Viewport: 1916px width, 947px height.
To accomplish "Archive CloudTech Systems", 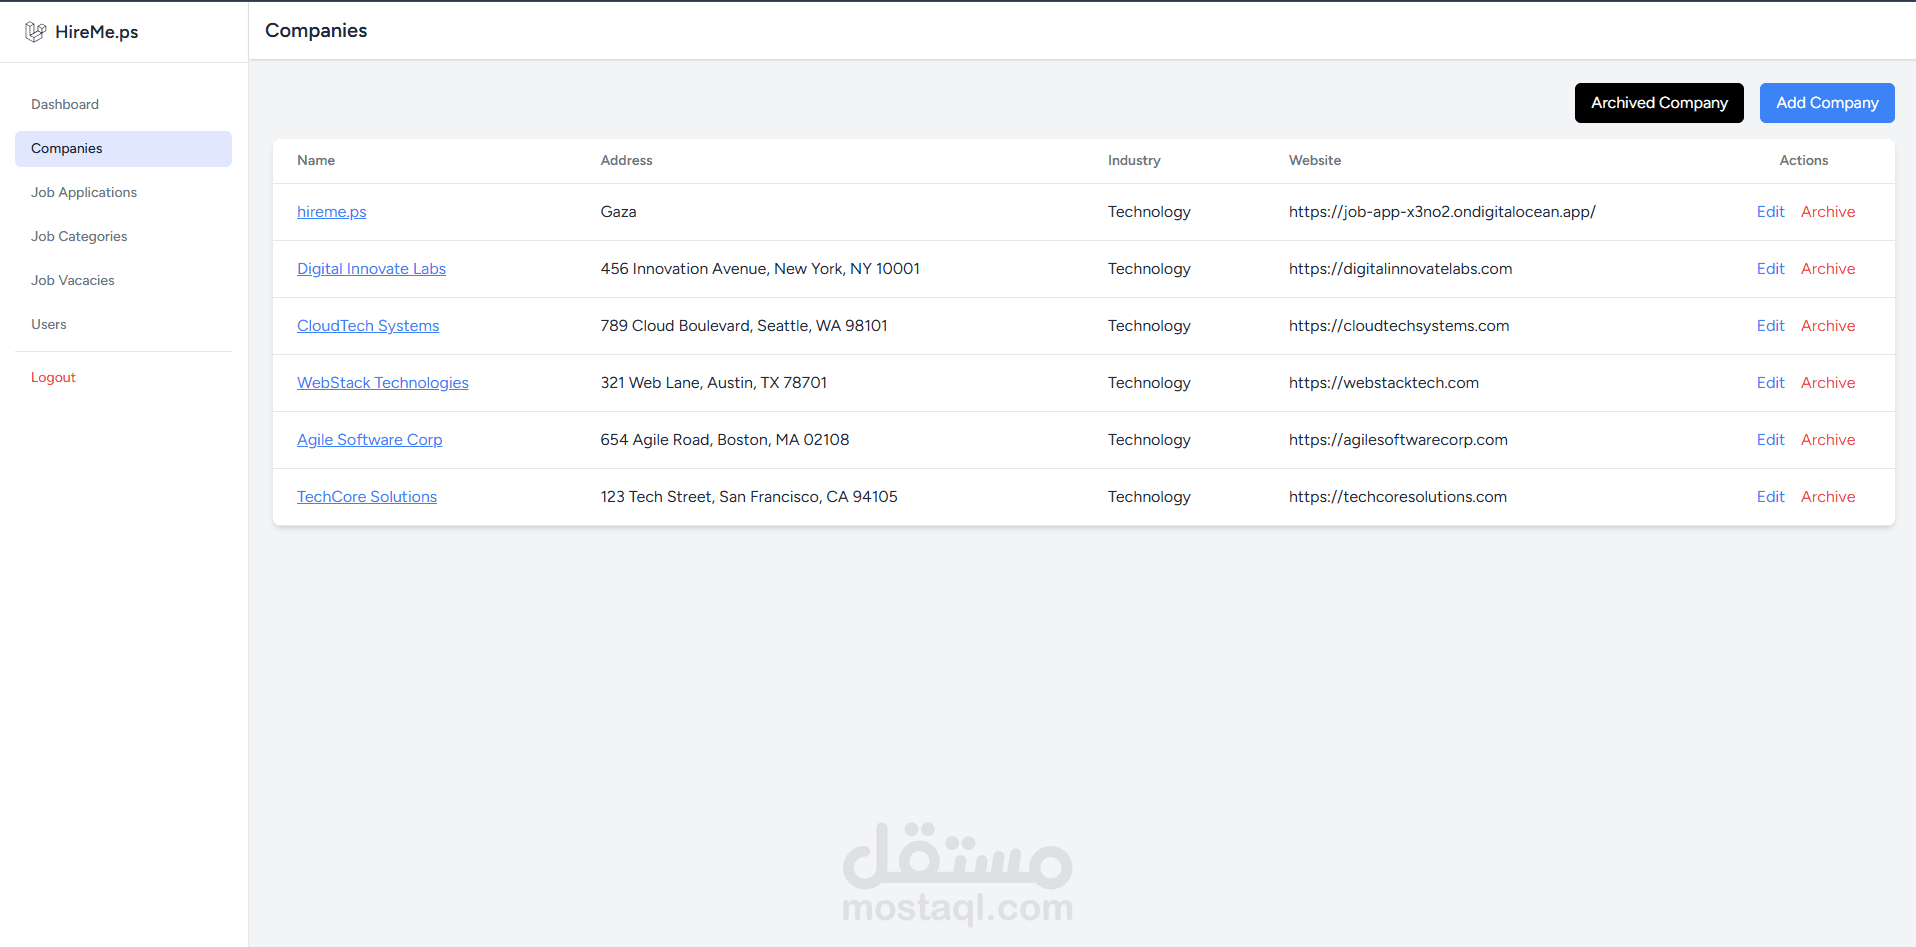I will point(1828,326).
